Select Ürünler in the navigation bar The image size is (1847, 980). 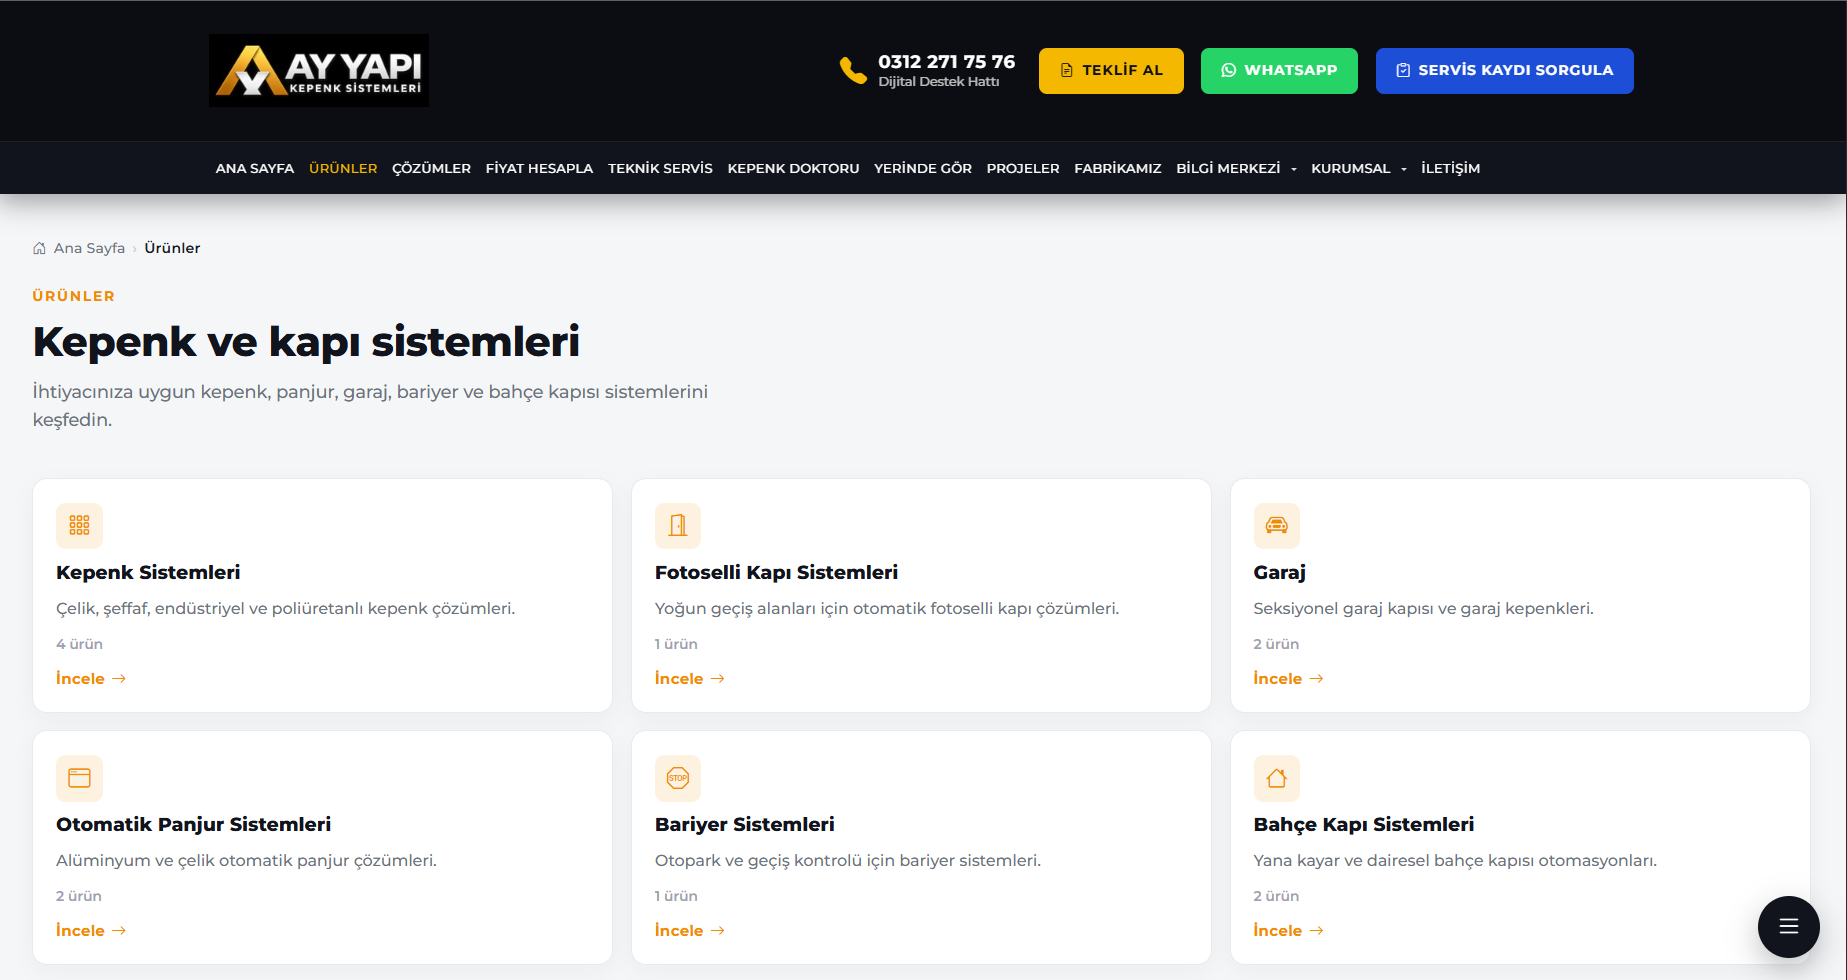click(343, 168)
